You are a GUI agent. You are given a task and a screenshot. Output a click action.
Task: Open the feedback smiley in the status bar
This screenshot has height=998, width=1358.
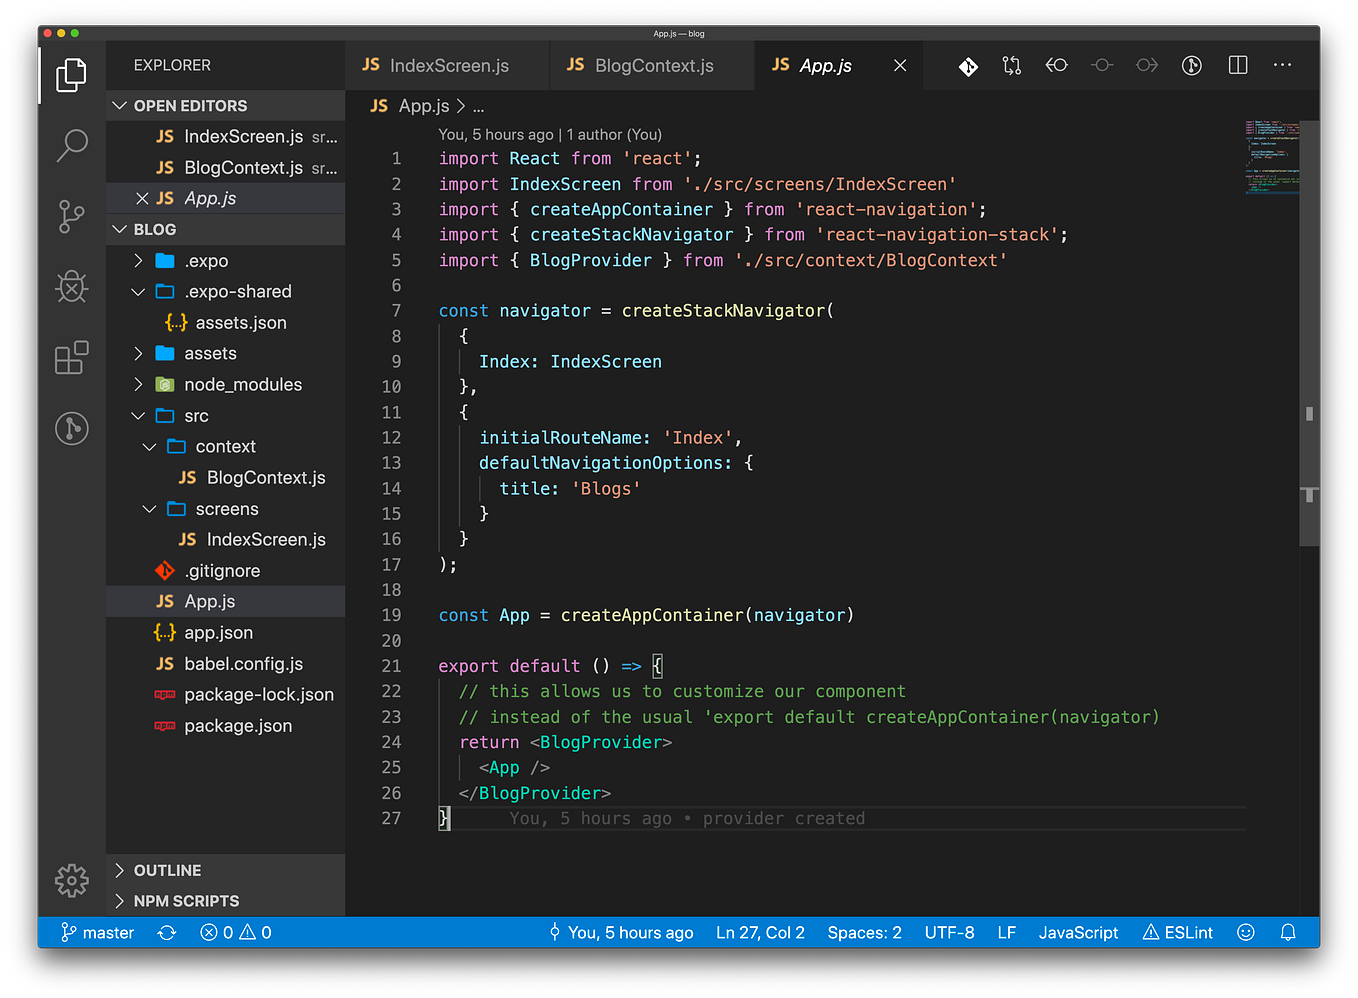pos(1245,932)
